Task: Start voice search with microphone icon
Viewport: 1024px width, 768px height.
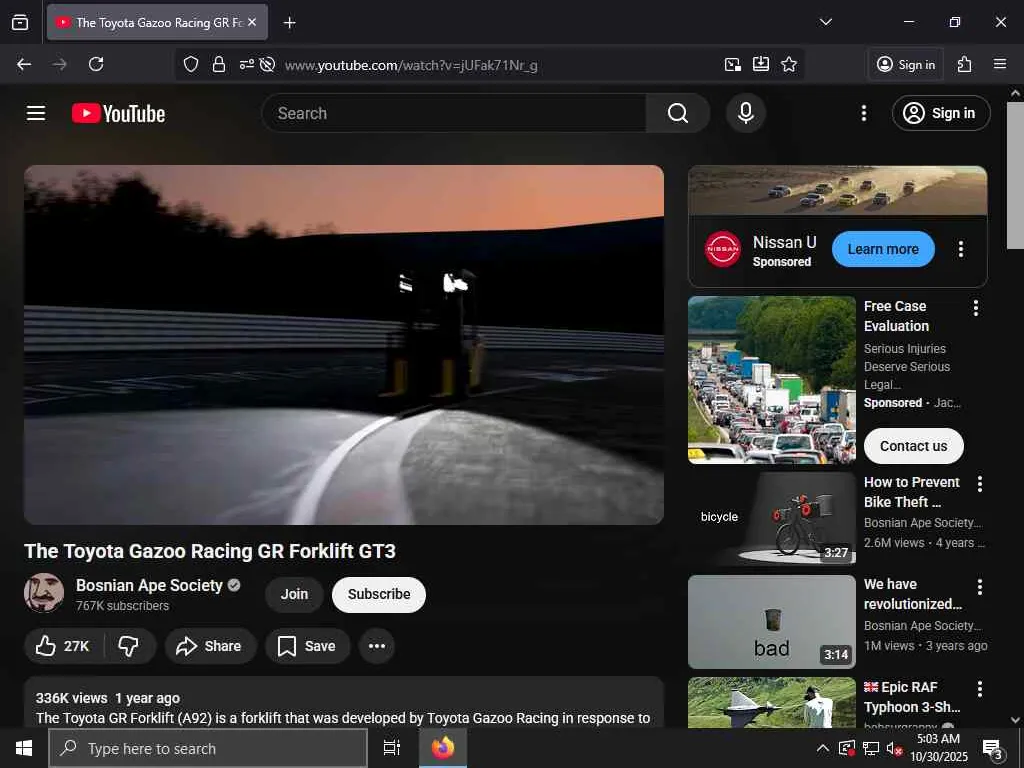Action: [x=746, y=113]
